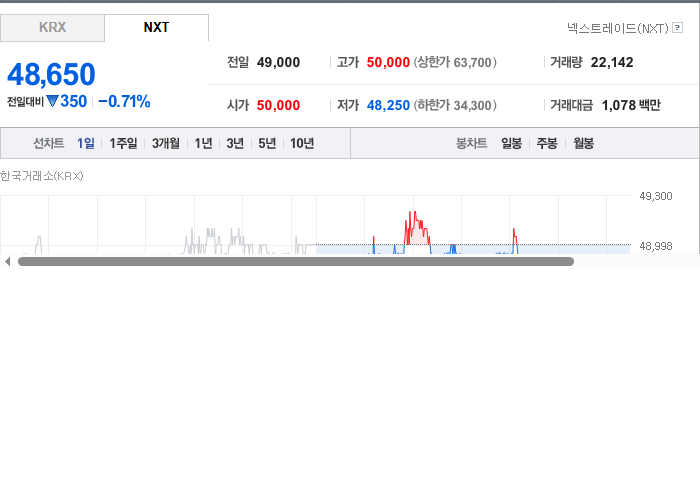The height and width of the screenshot is (490, 700).
Task: Click the 거래대금 value 1,078 백만
Action: [631, 105]
